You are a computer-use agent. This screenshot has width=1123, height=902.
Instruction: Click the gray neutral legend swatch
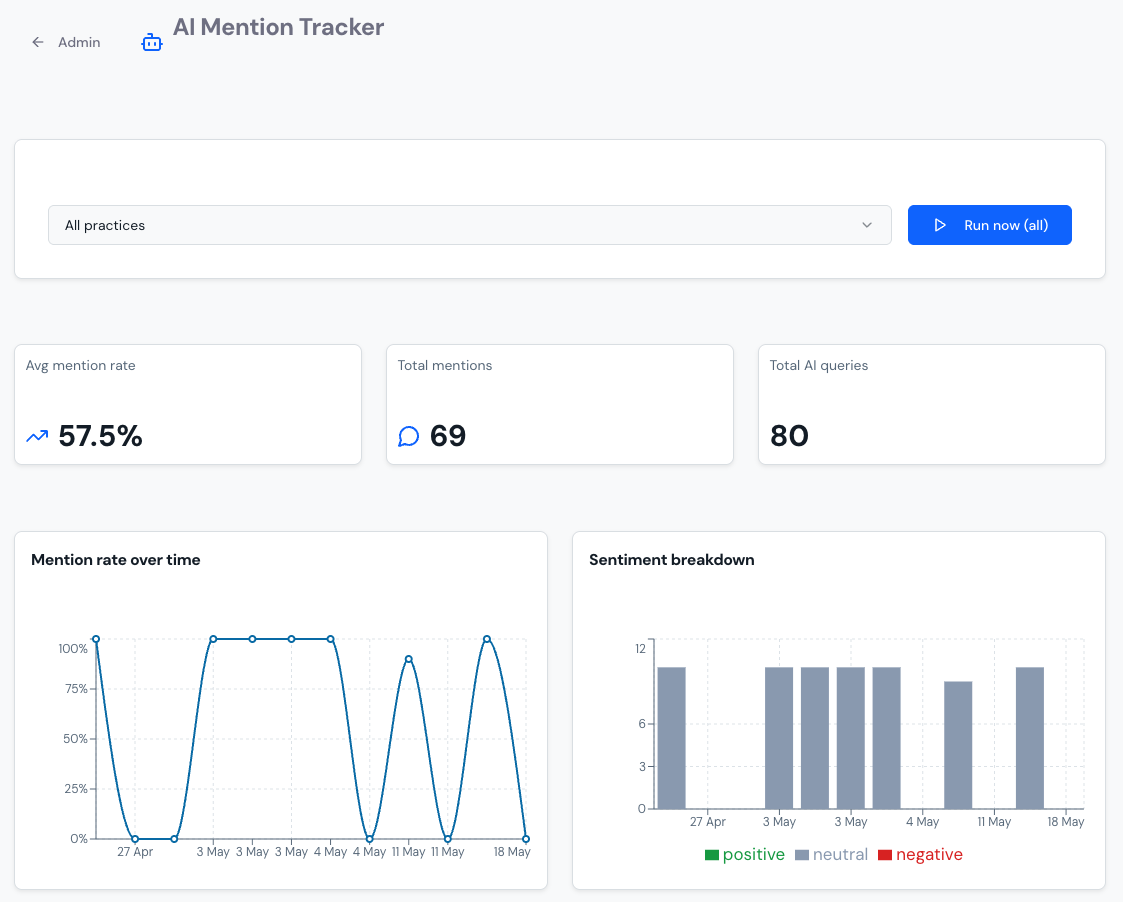tap(802, 855)
